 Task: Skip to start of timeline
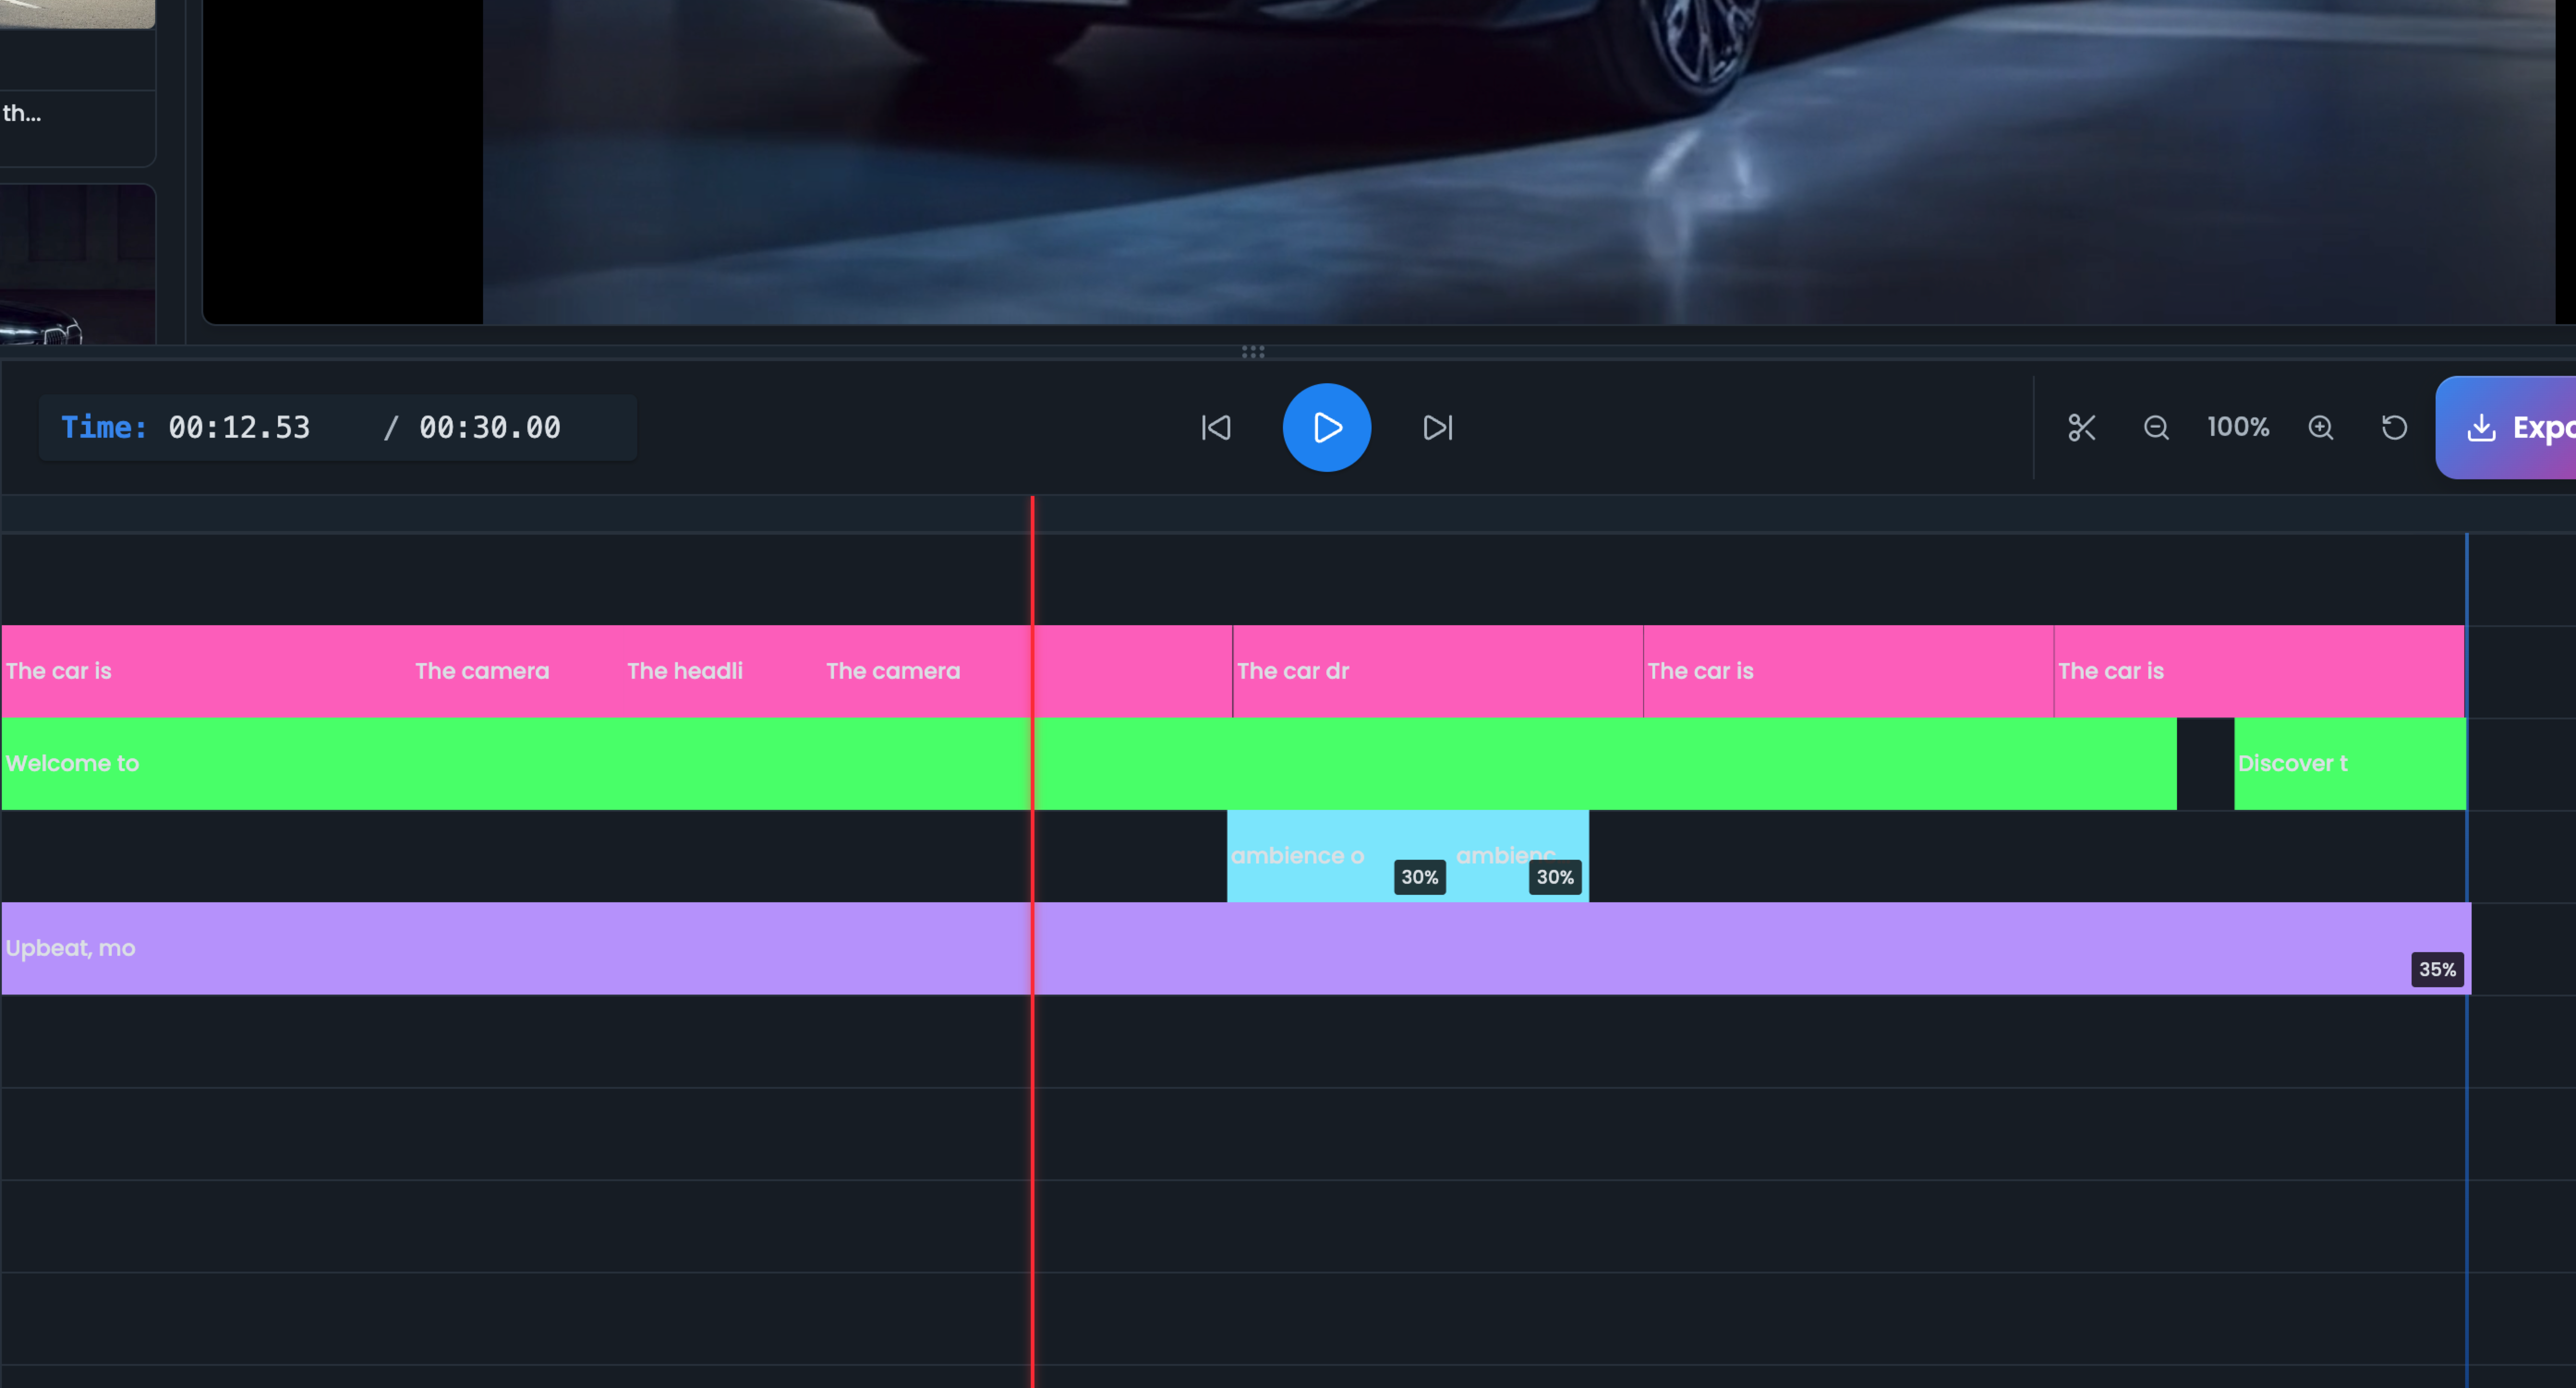pyautogui.click(x=1216, y=428)
